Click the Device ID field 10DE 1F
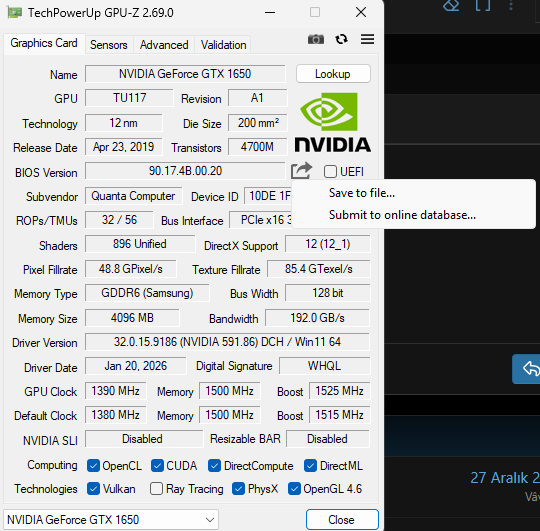Screen dimensions: 540x531 pyautogui.click(x=268, y=196)
